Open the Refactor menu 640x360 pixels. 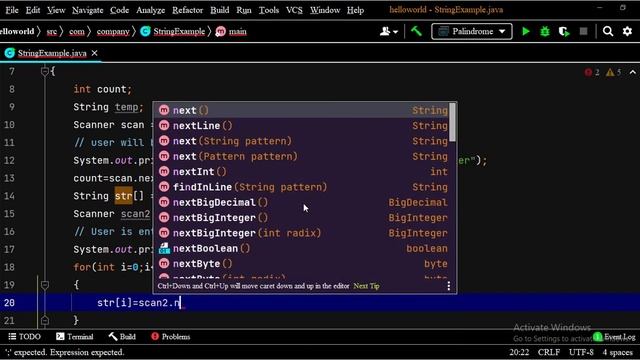pos(187,10)
